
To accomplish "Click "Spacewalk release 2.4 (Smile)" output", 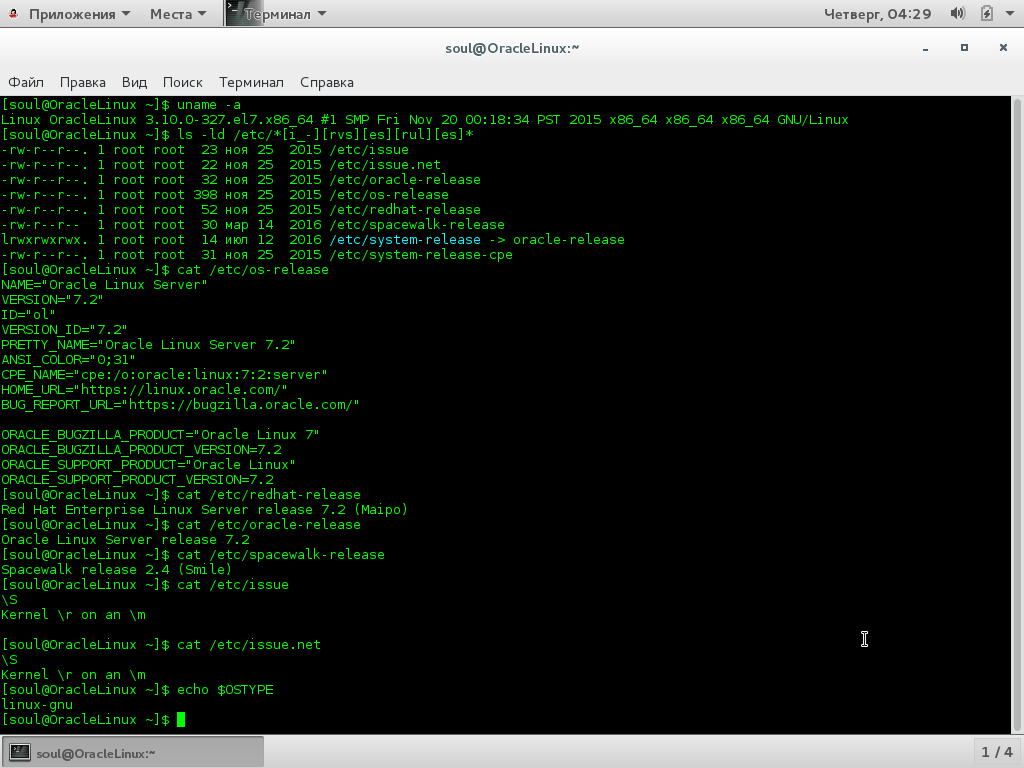I will pyautogui.click(x=116, y=570).
